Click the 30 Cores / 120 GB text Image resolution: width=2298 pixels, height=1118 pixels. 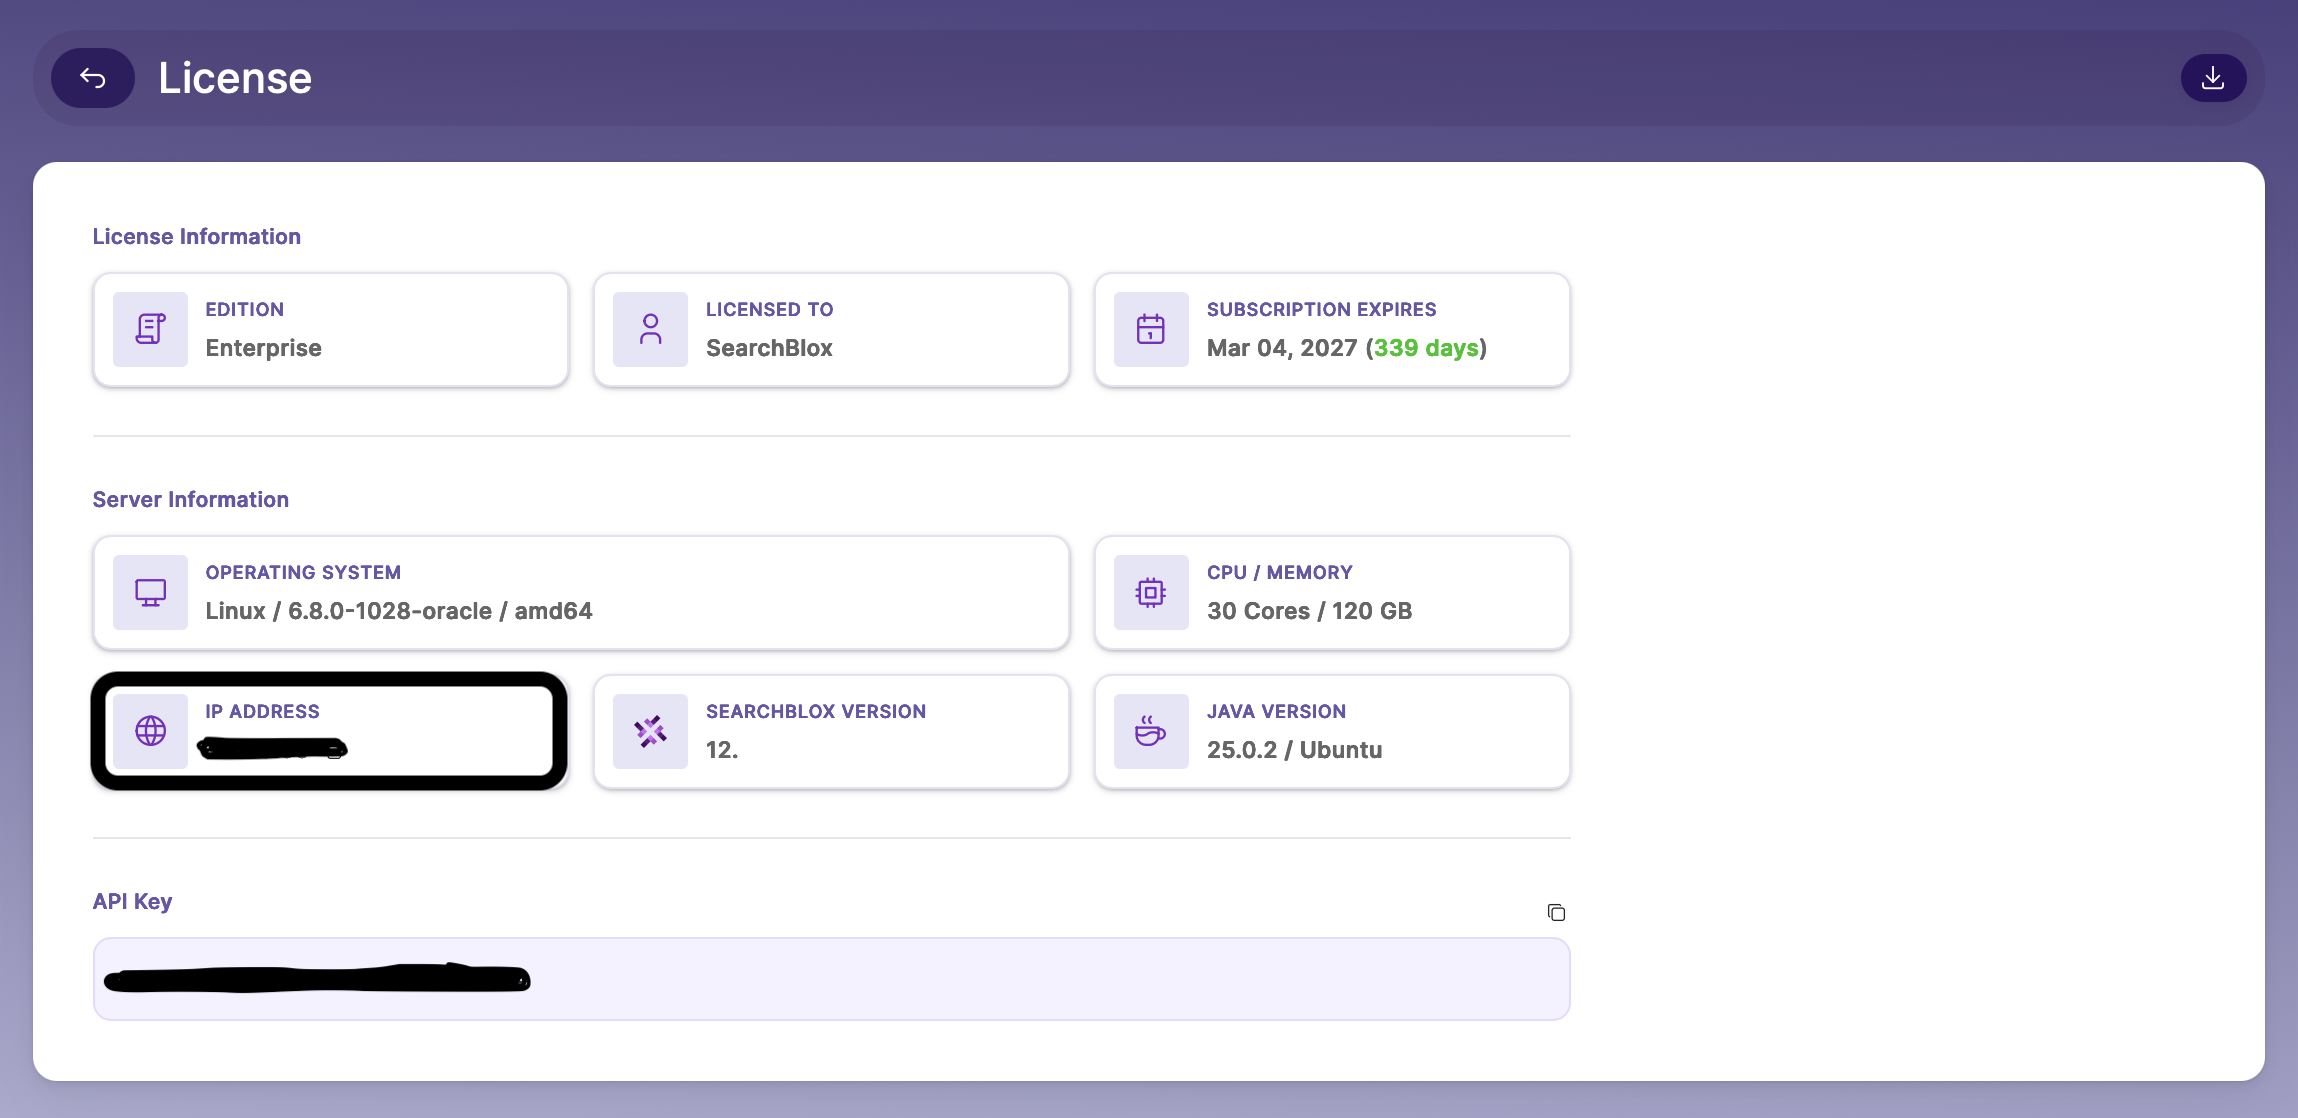[x=1309, y=611]
